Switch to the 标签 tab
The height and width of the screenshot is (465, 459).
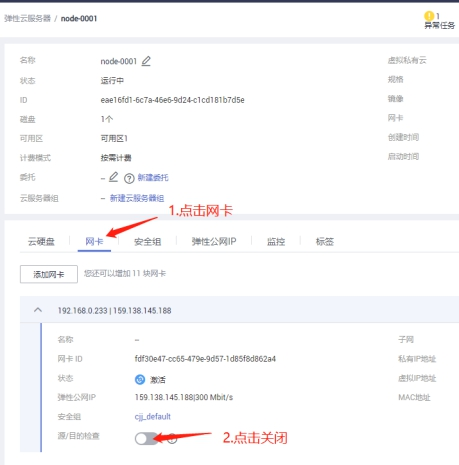pos(325,241)
